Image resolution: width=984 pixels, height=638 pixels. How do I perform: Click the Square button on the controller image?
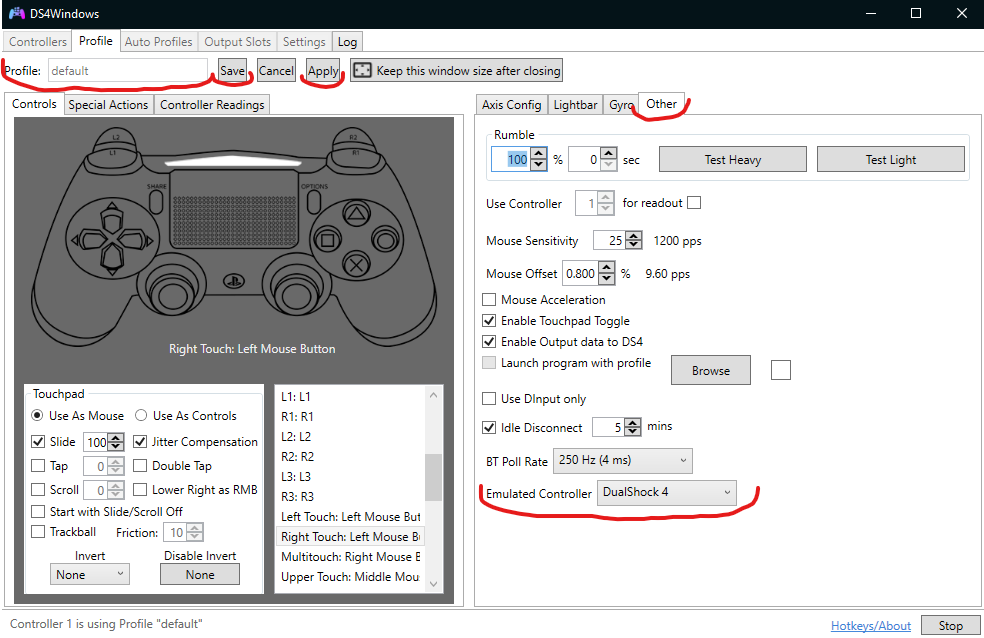point(327,240)
